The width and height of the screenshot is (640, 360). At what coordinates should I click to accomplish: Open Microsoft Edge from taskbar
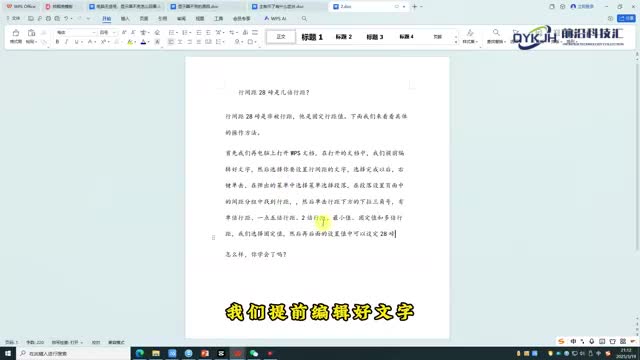(140, 353)
